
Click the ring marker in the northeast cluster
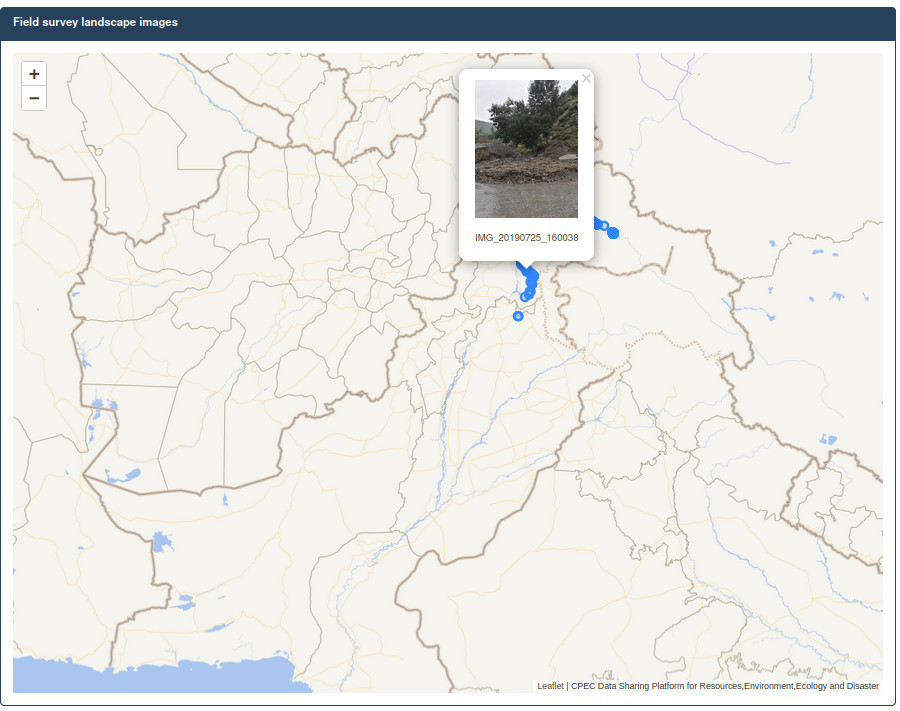(604, 225)
